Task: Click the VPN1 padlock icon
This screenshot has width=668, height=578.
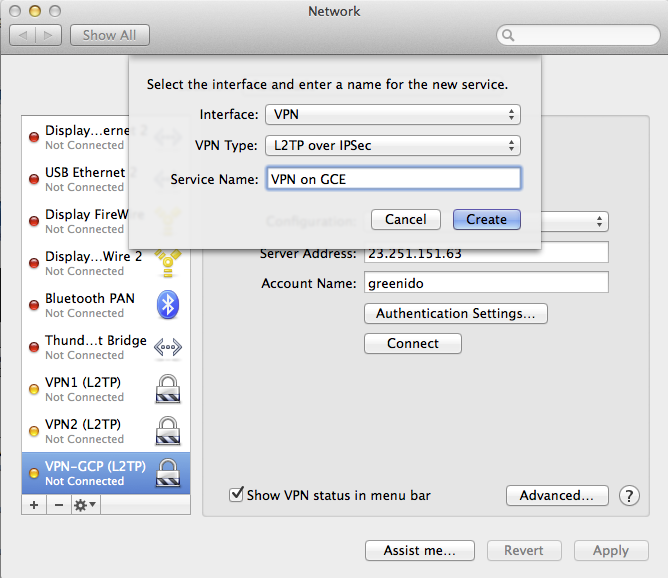Action: pyautogui.click(x=167, y=389)
